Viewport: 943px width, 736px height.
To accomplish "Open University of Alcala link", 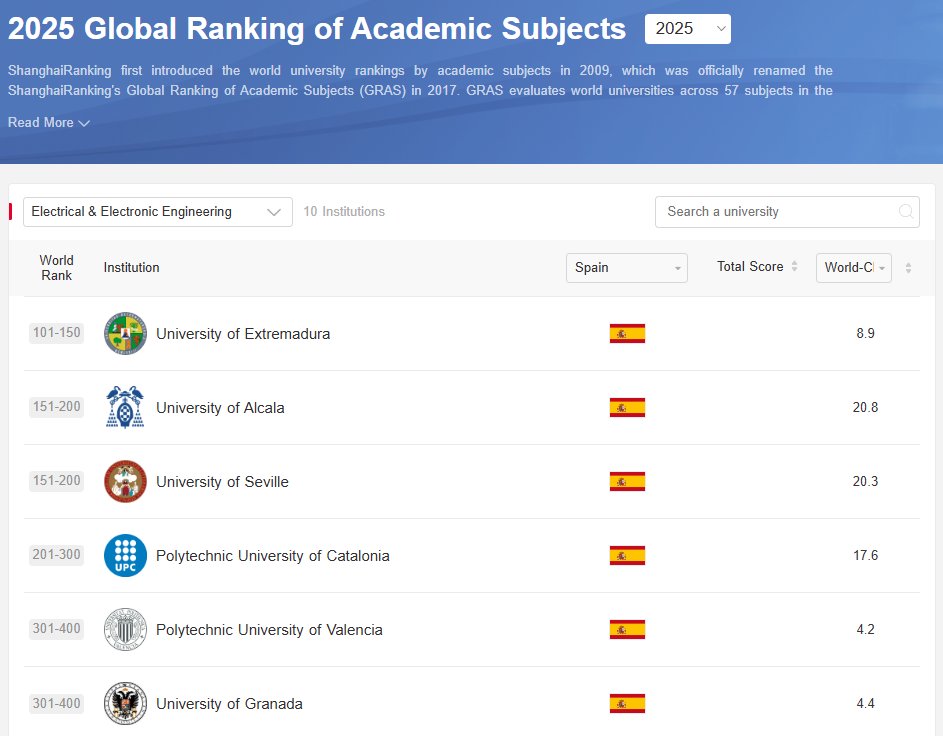I will click(220, 408).
